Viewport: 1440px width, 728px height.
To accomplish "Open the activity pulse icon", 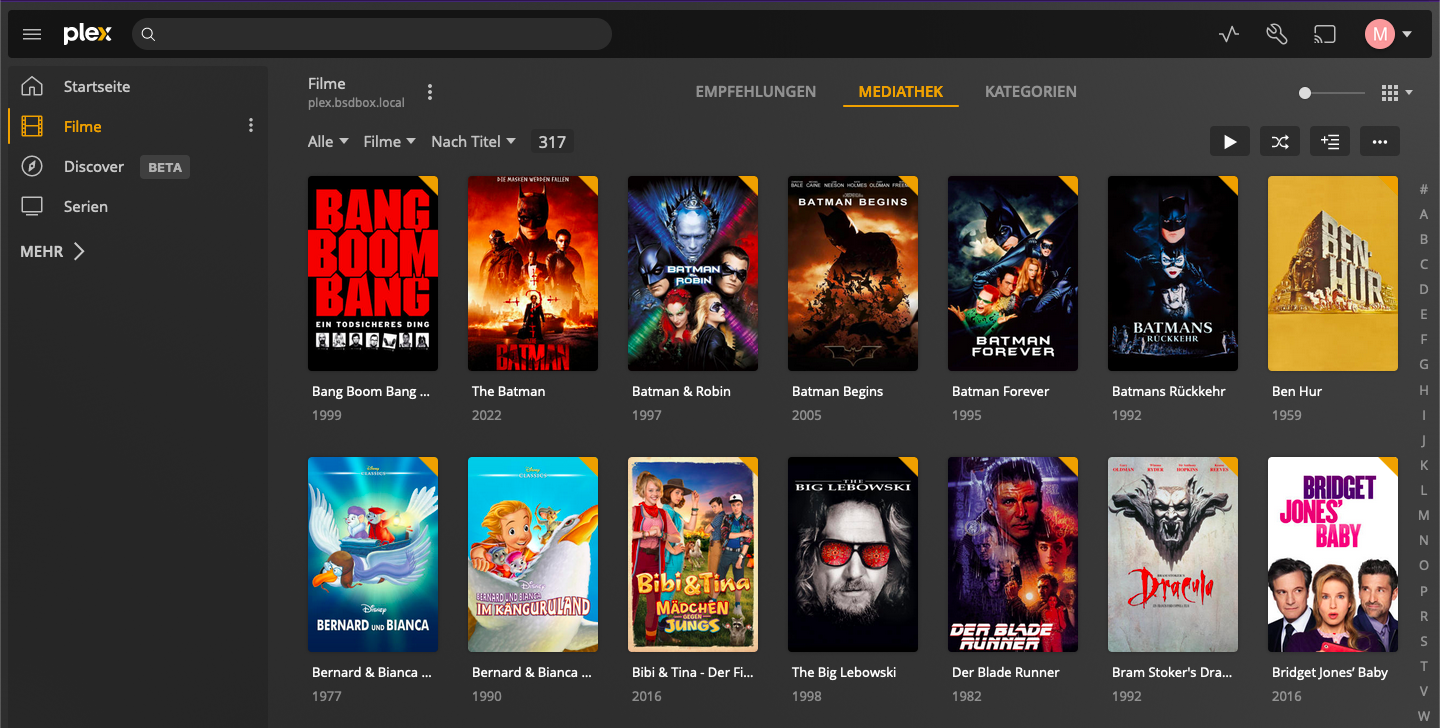I will click(1229, 34).
